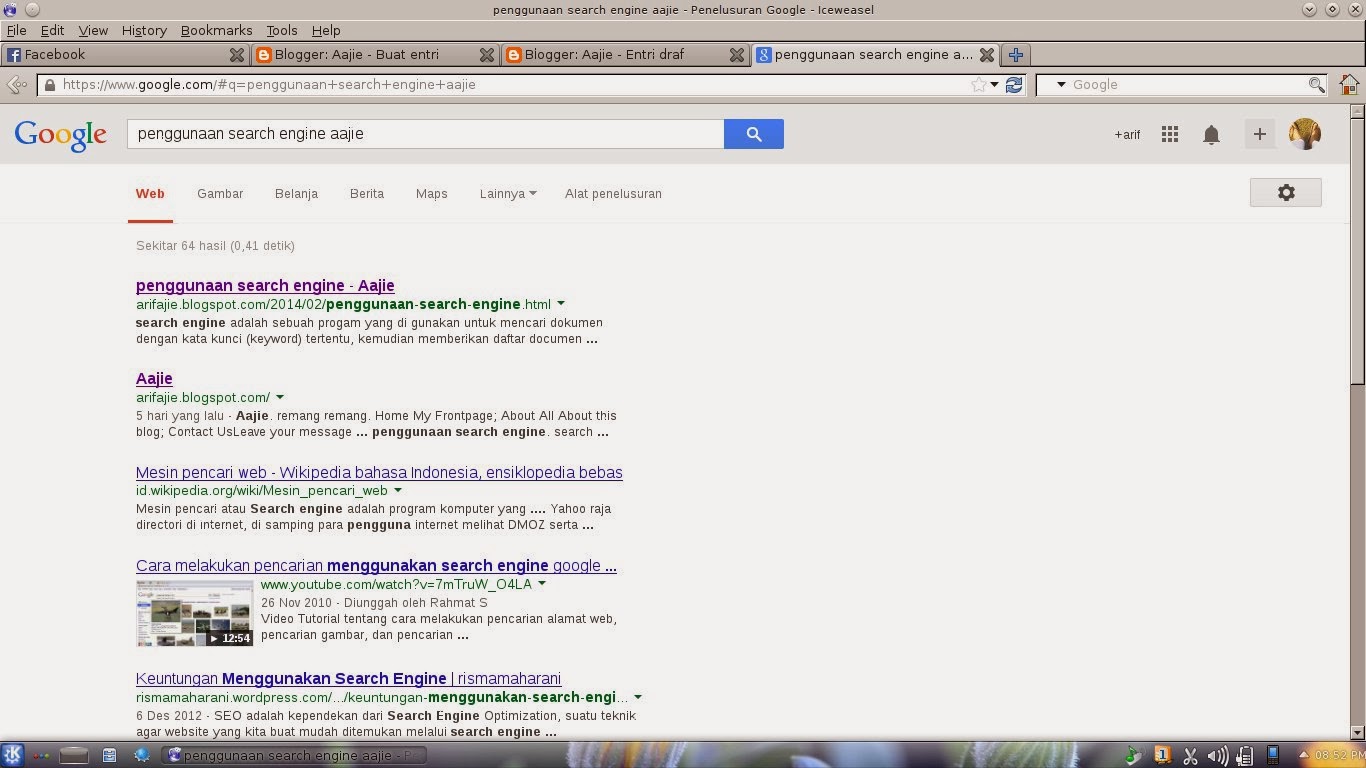Open the View menu
Screen dimensions: 1366x768
pos(93,30)
